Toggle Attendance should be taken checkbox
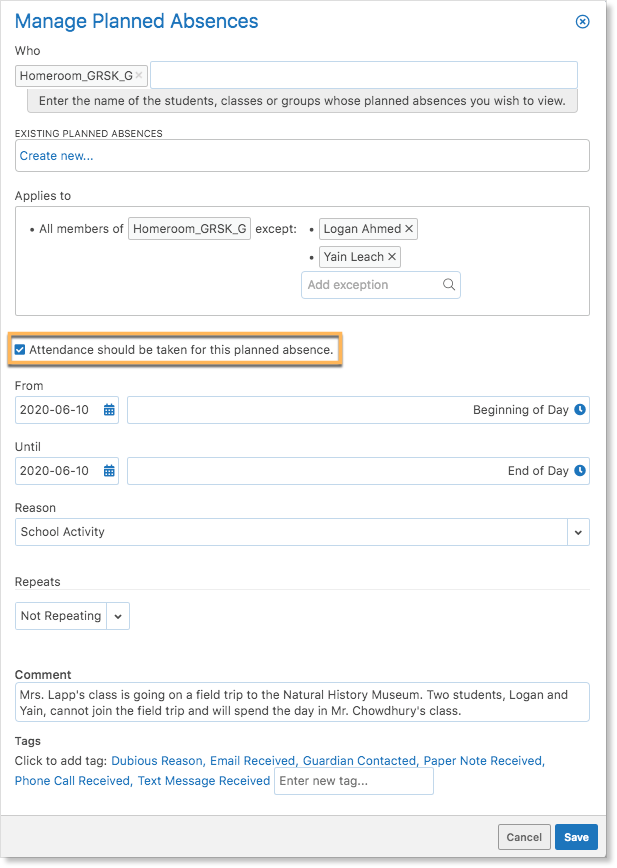 (20, 350)
